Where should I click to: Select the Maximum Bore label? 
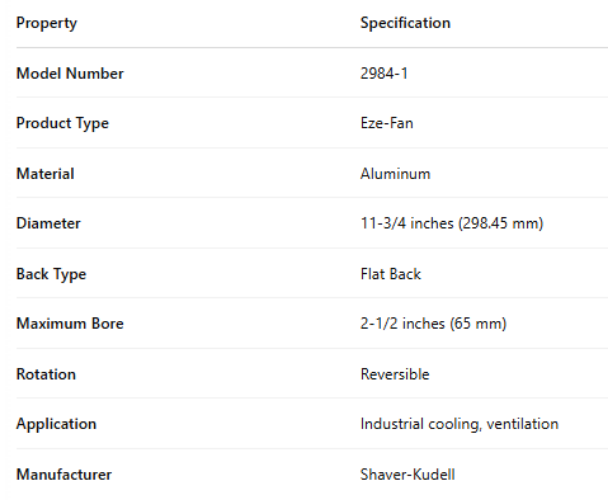pyautogui.click(x=70, y=324)
